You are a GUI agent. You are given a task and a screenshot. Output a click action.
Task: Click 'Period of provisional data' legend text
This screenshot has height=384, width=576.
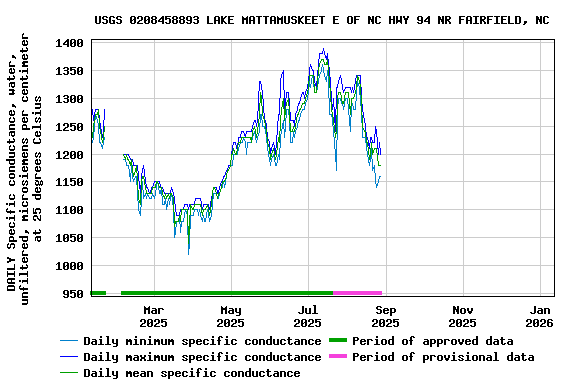coord(443,357)
